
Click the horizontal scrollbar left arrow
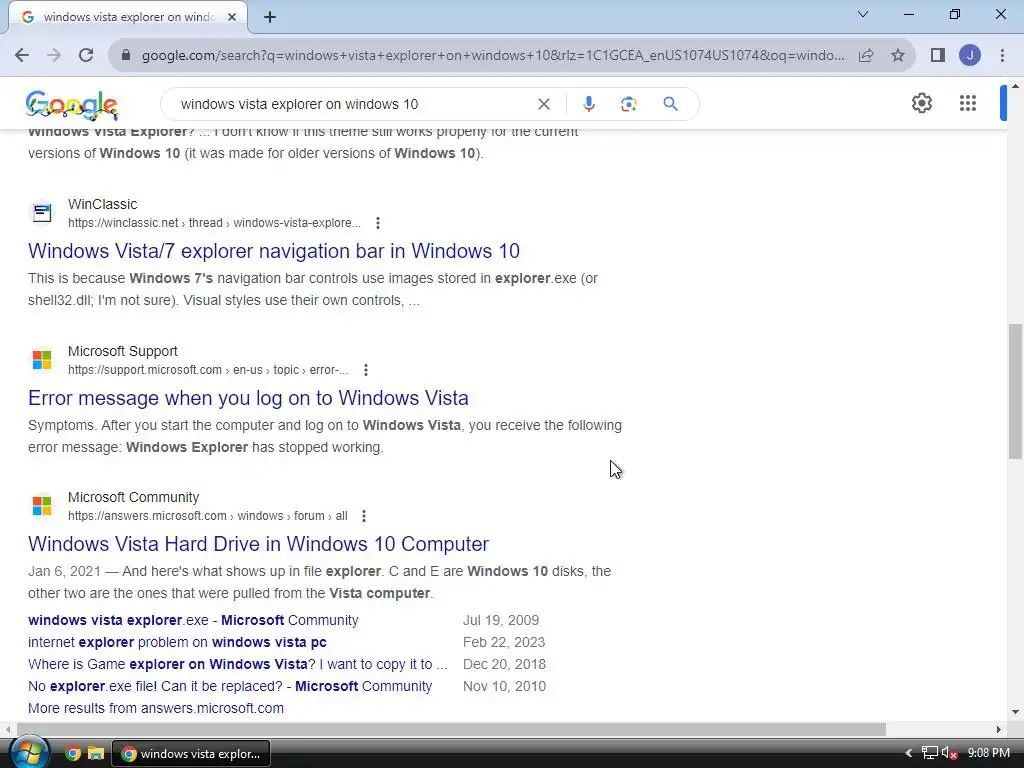tap(8, 729)
